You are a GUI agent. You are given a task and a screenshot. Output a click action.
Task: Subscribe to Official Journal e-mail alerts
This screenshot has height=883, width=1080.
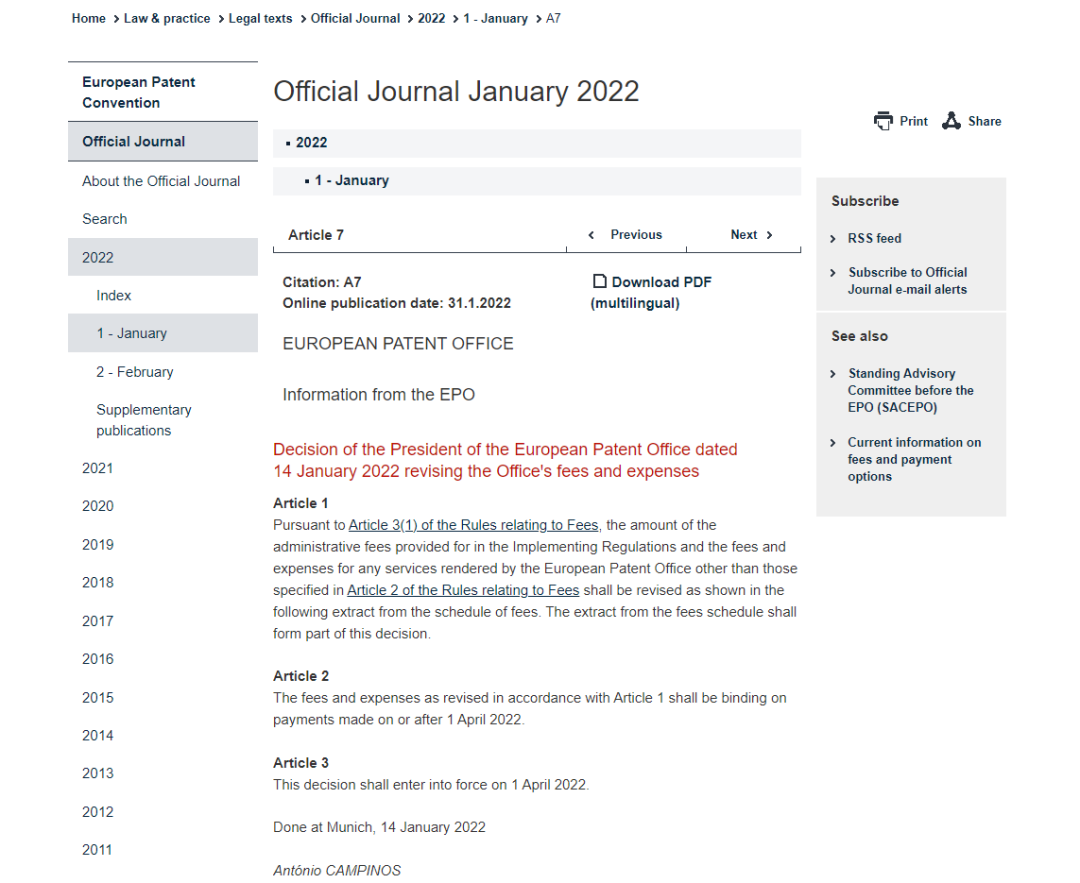[907, 281]
